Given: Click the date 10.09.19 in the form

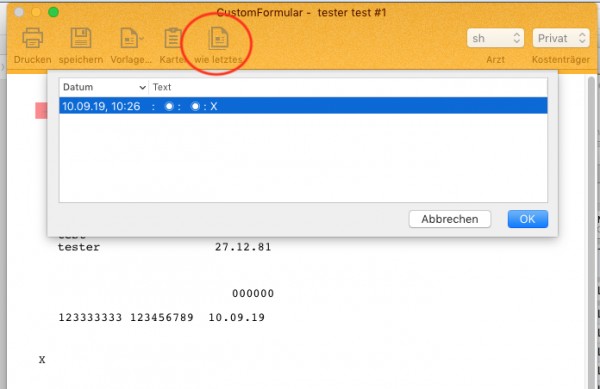Looking at the screenshot, I should pyautogui.click(x=236, y=317).
